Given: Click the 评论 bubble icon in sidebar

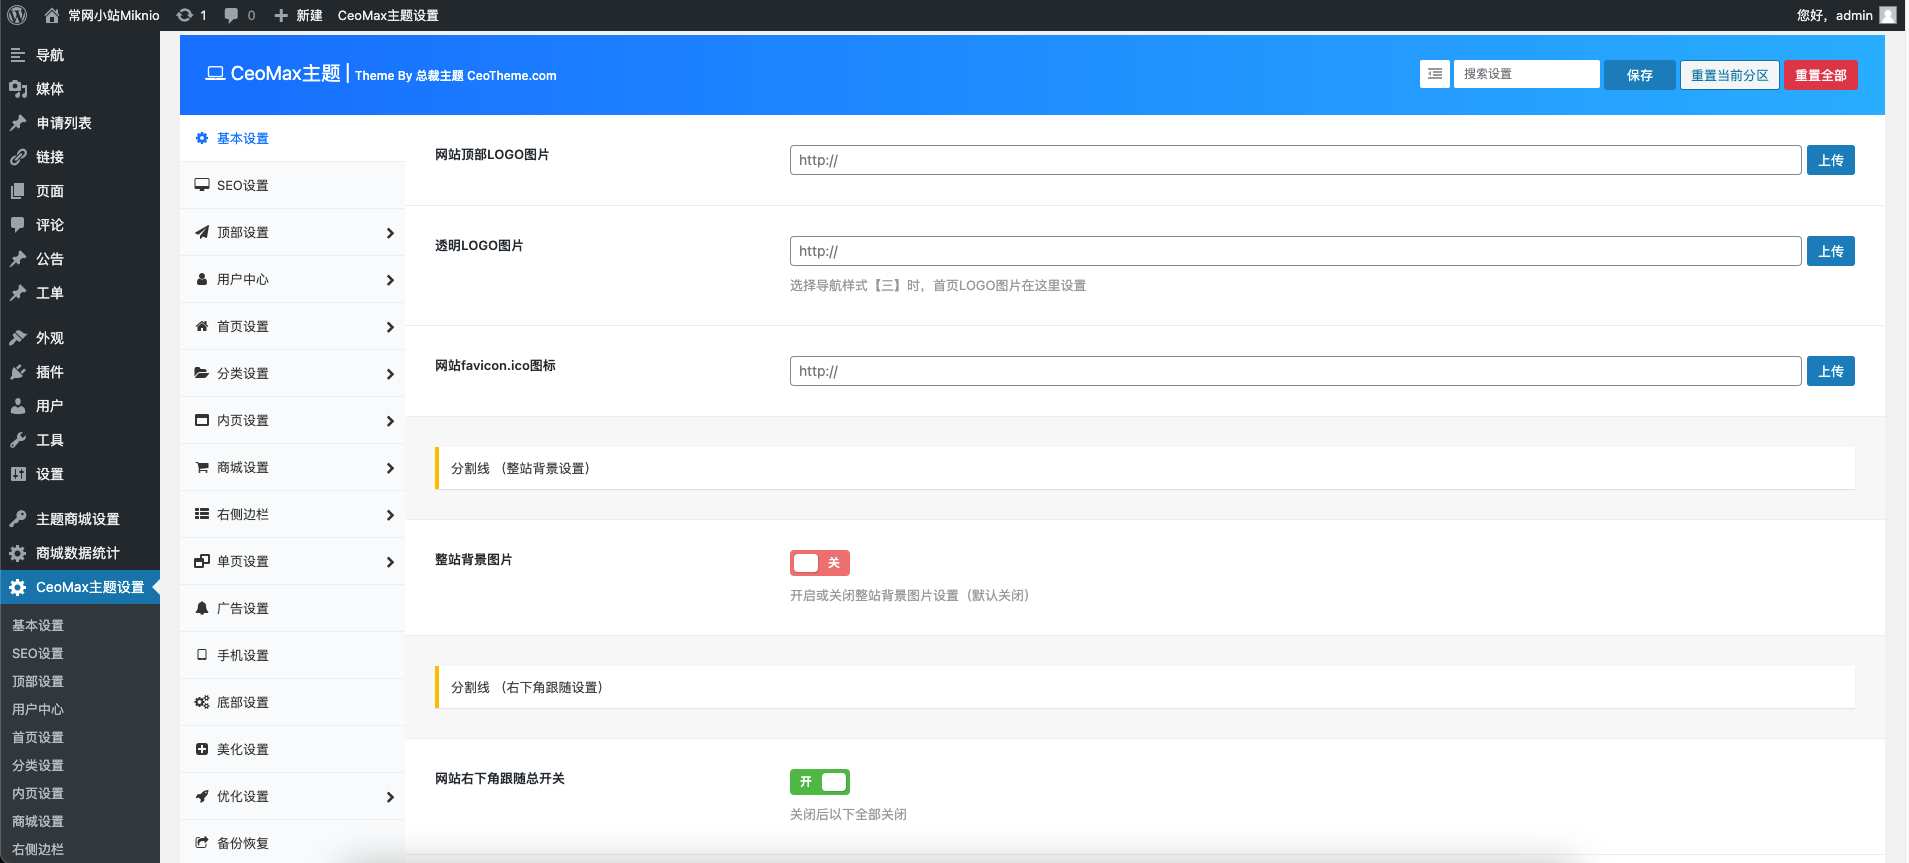Looking at the screenshot, I should click(x=18, y=225).
